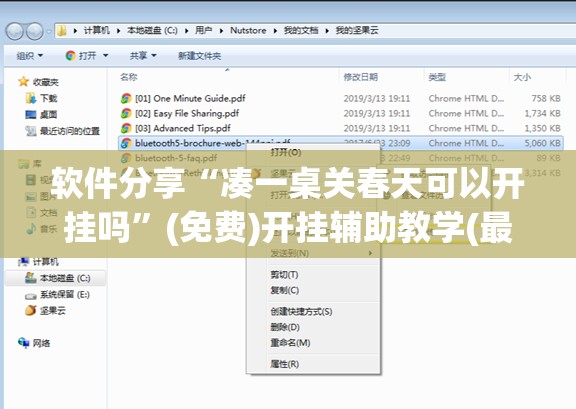Select 最近访问的位置 in favorites list
Screen dimensions: 576x409
click(x=70, y=131)
